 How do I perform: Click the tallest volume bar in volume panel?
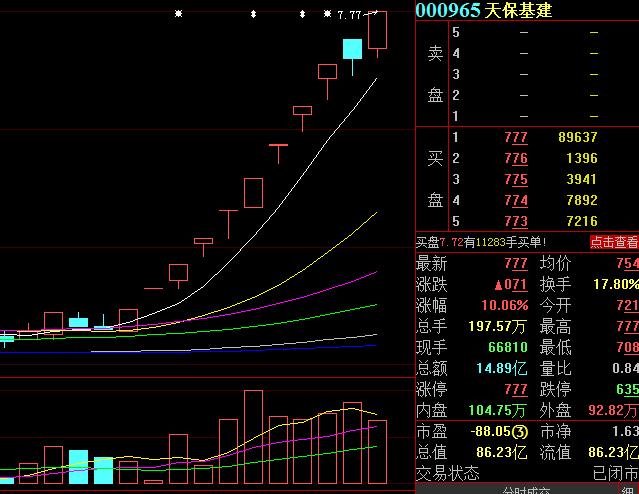(253, 438)
